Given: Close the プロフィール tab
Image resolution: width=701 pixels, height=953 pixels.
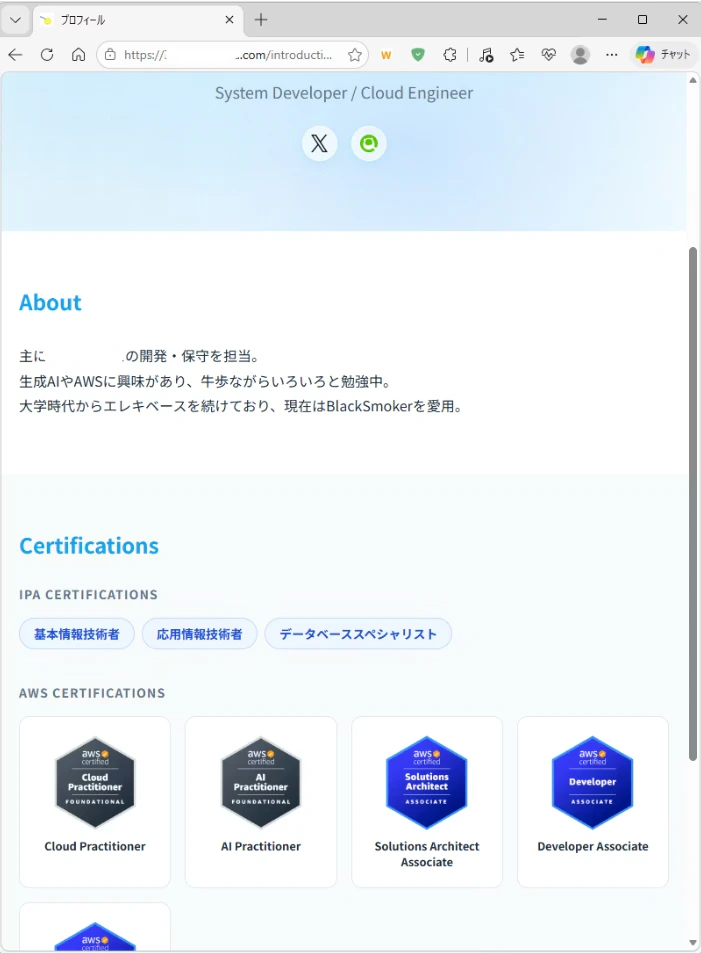Looking at the screenshot, I should point(229,20).
